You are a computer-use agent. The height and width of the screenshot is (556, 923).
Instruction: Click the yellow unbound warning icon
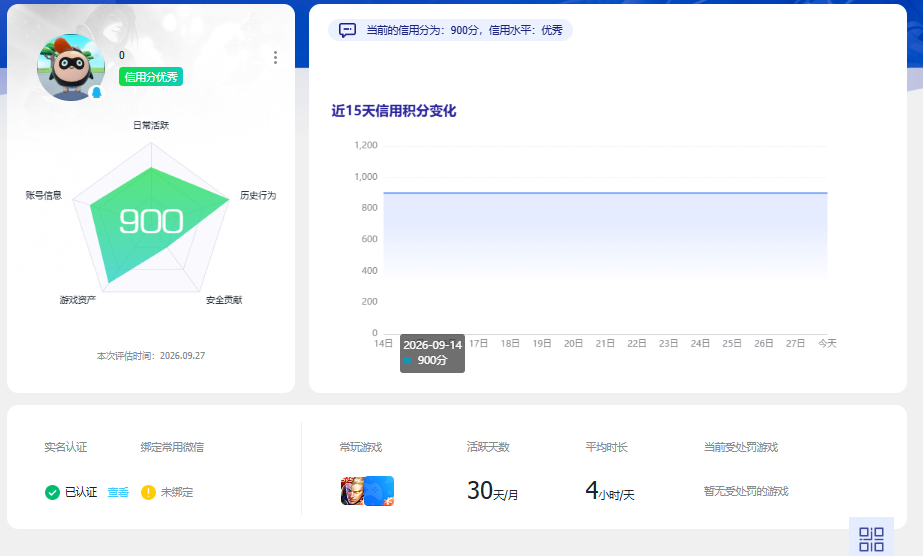[148, 492]
